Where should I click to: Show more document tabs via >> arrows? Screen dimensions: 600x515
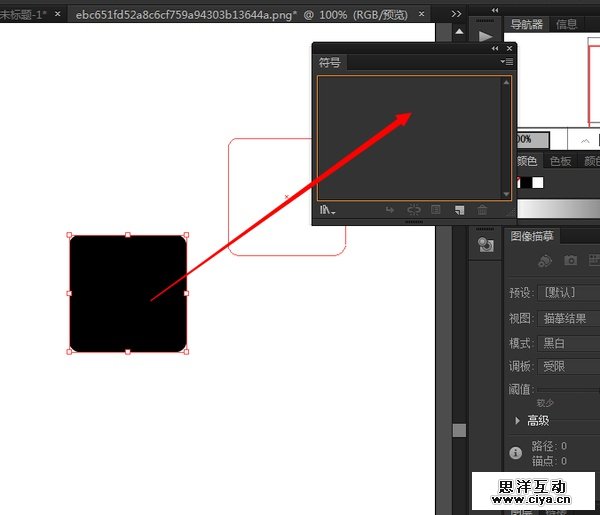pos(456,14)
